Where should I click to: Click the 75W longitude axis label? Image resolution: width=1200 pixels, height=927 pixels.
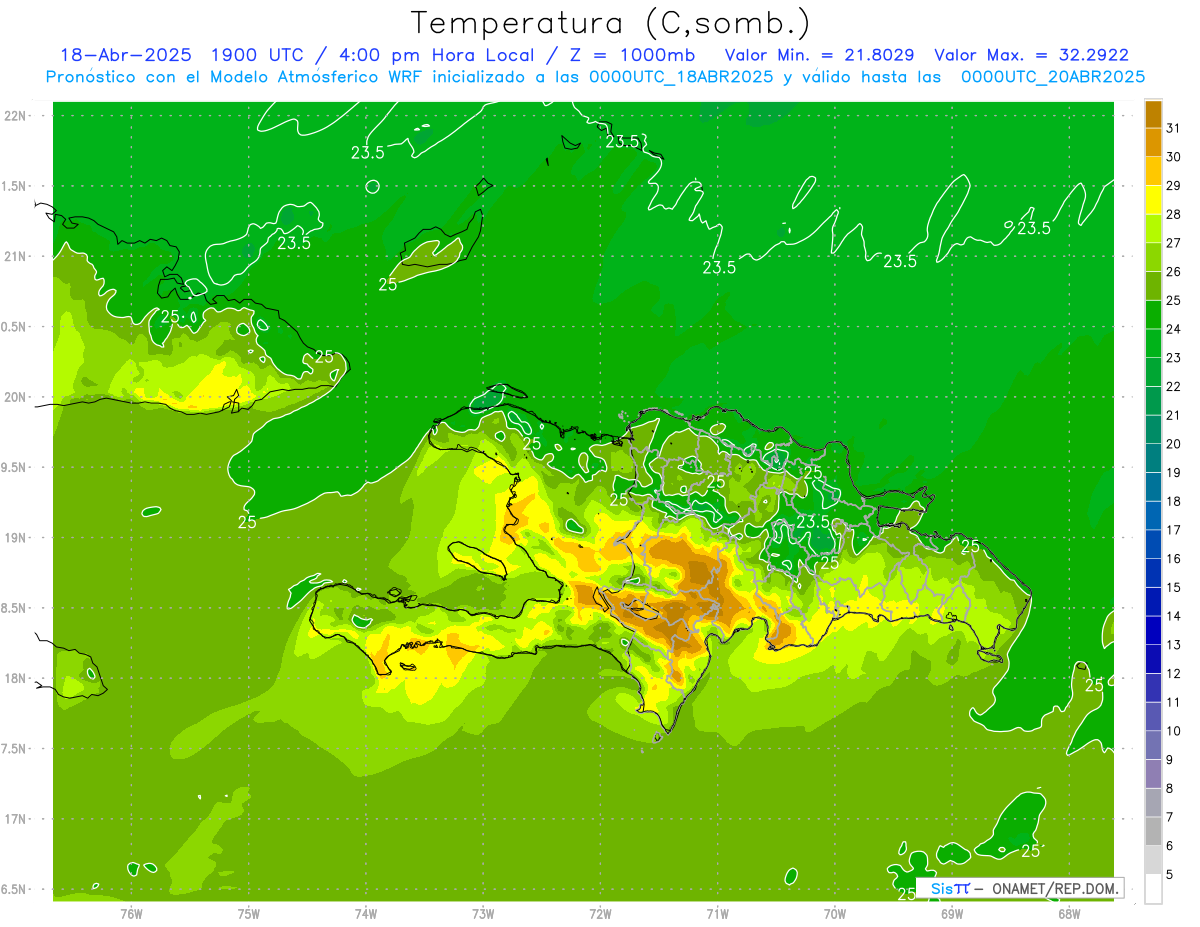pos(249,914)
